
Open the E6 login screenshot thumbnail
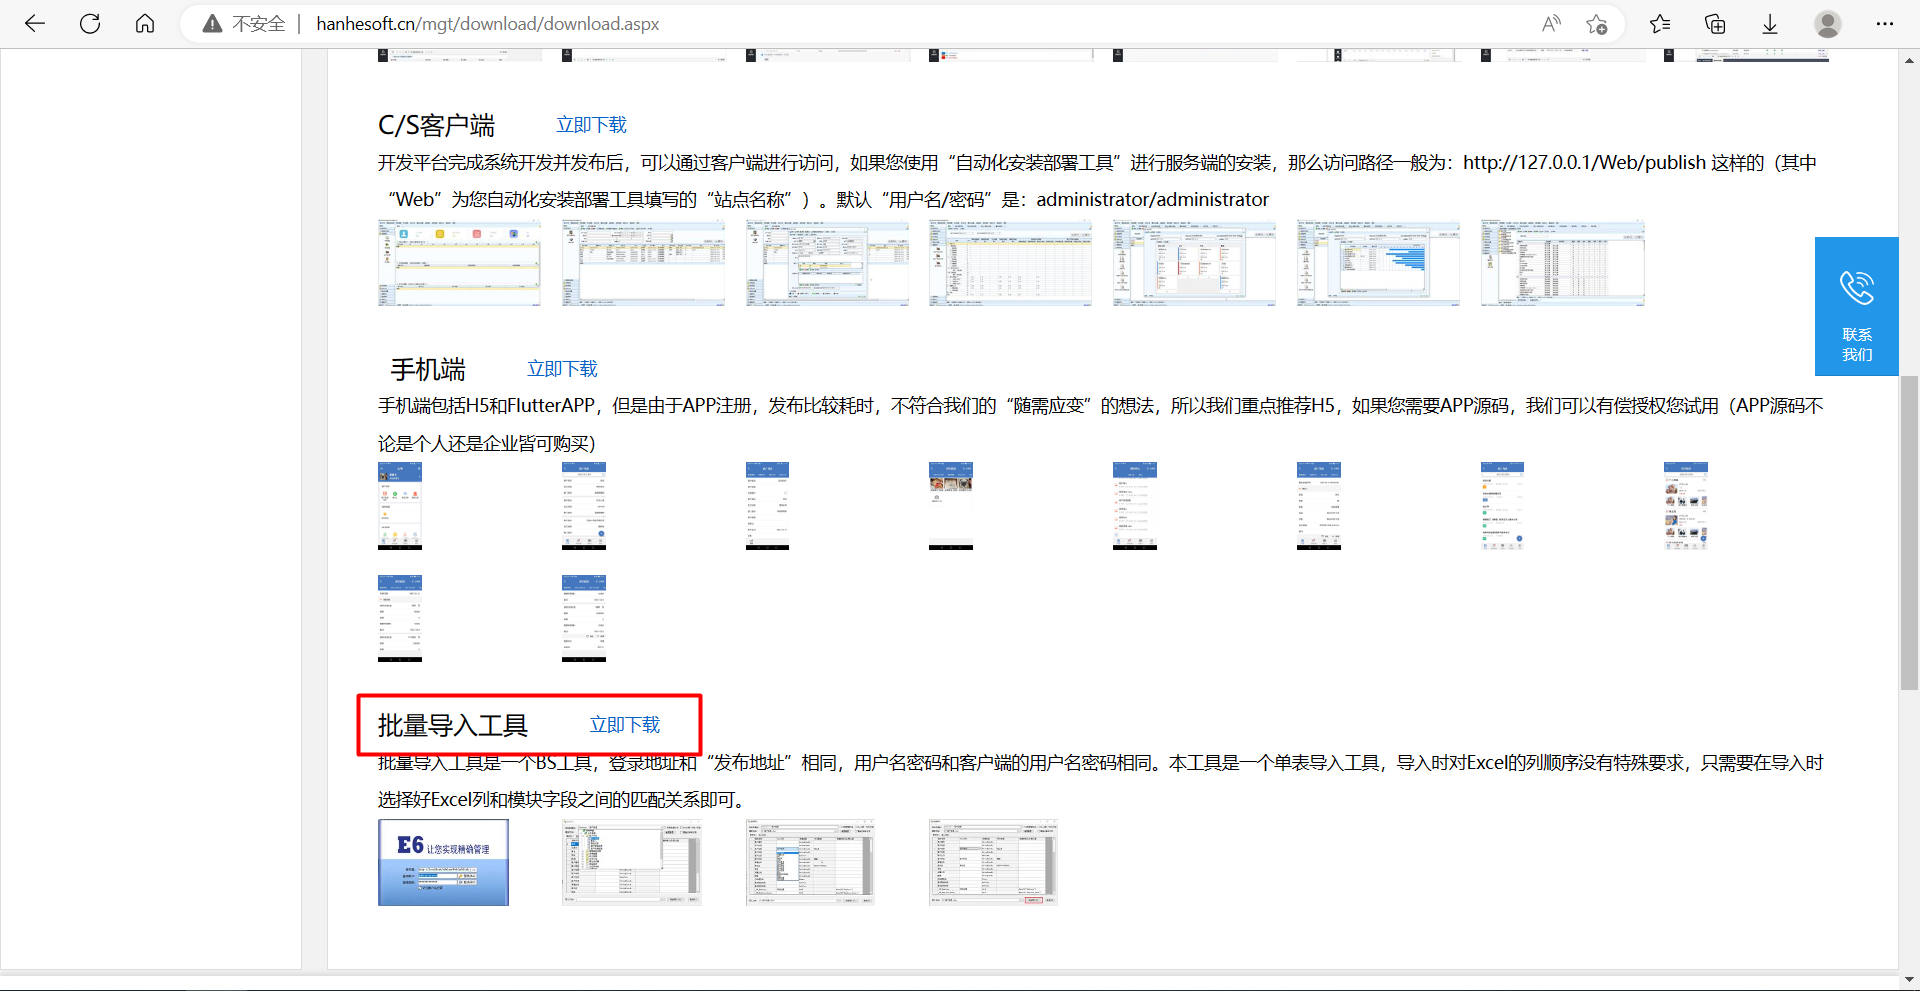(x=443, y=862)
